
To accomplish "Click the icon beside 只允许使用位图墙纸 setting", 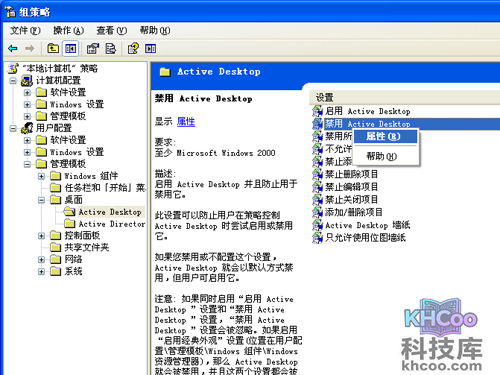I will pos(317,238).
